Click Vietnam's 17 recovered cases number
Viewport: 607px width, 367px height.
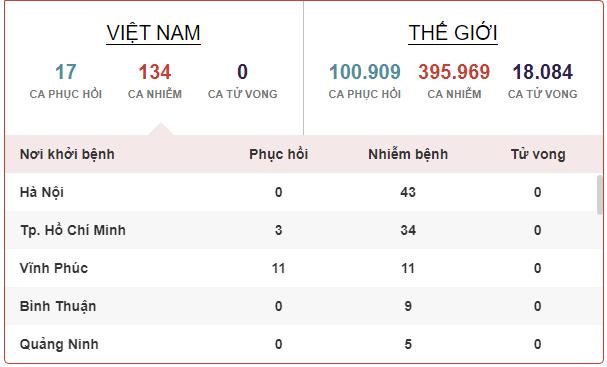click(x=66, y=72)
